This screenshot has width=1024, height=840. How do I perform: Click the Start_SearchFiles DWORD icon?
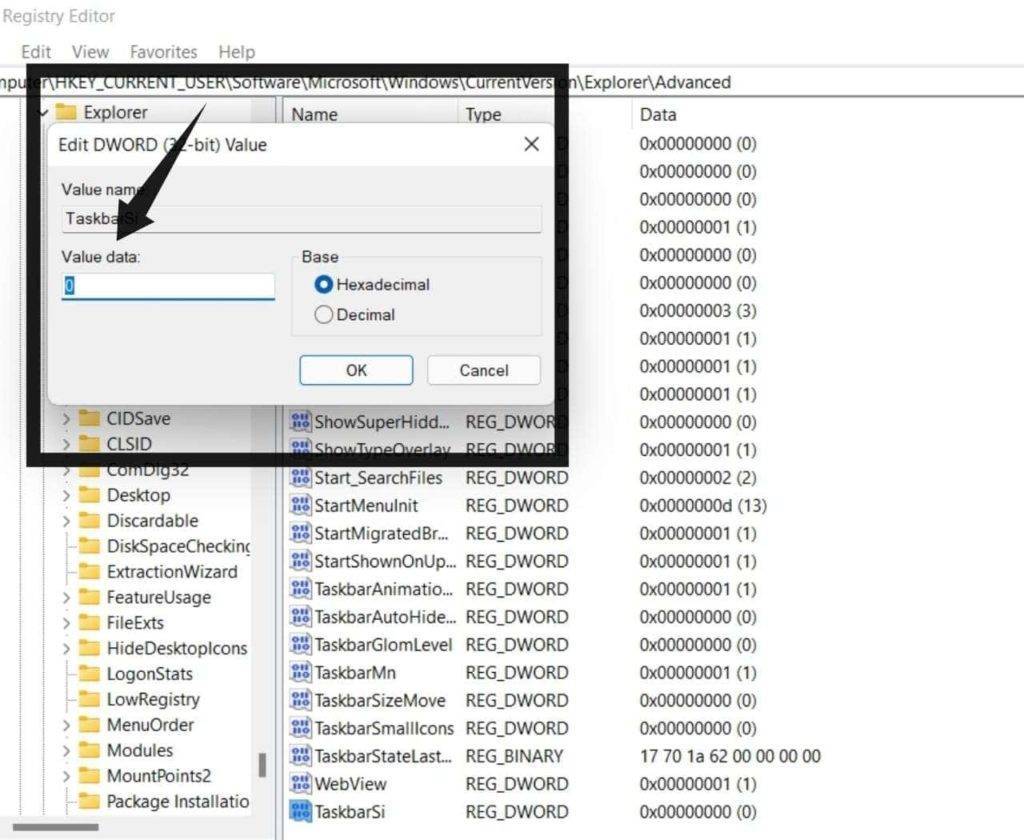(x=299, y=477)
